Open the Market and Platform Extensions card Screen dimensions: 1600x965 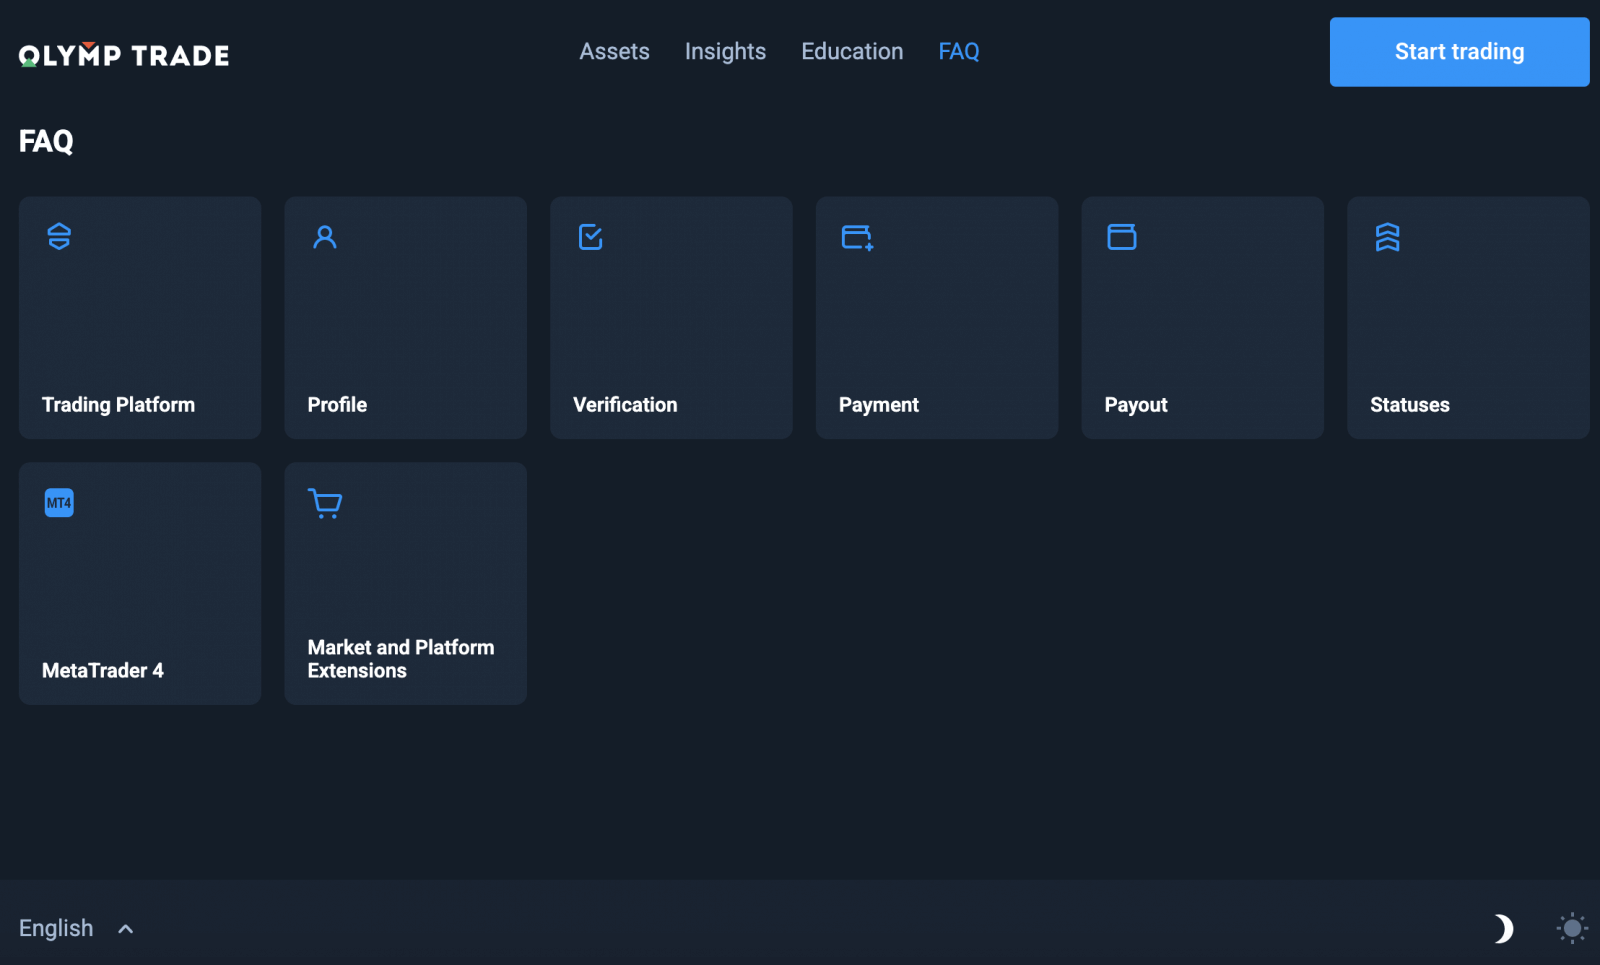coord(405,583)
